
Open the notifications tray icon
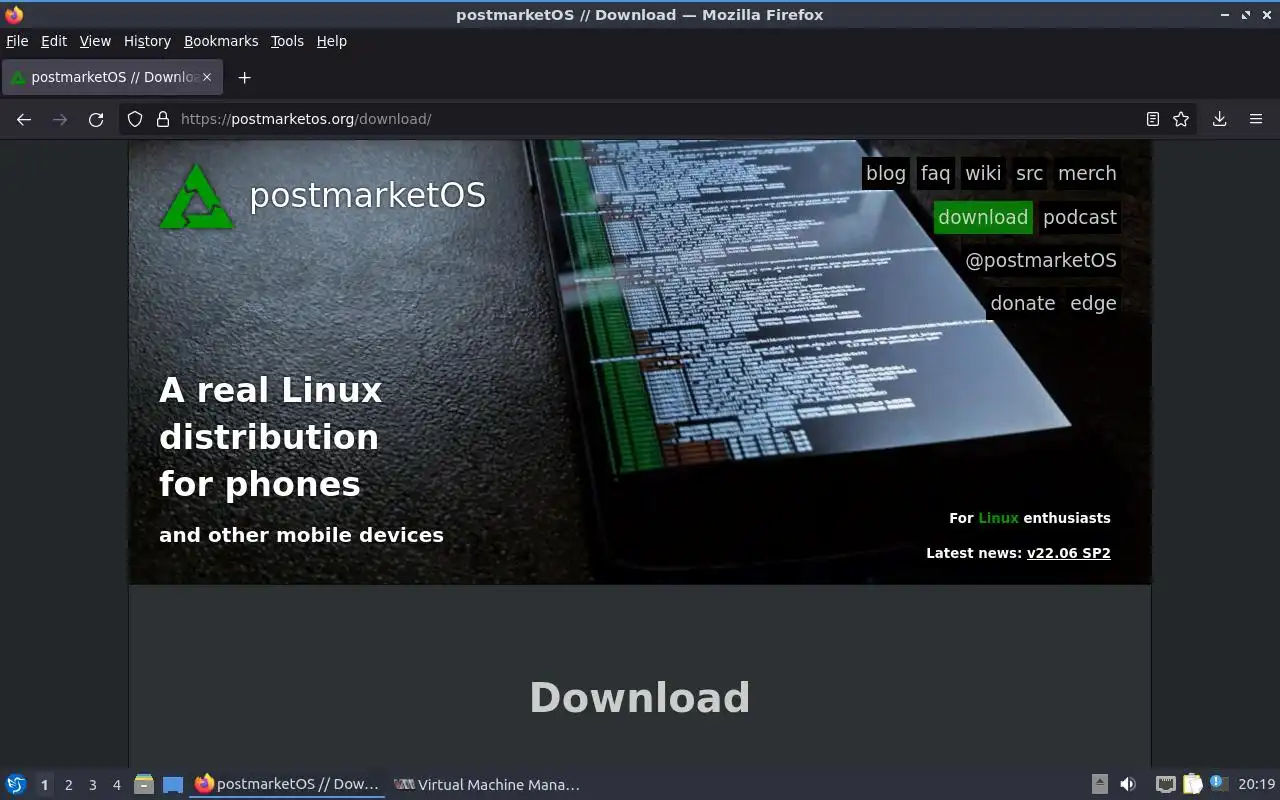click(x=1218, y=784)
